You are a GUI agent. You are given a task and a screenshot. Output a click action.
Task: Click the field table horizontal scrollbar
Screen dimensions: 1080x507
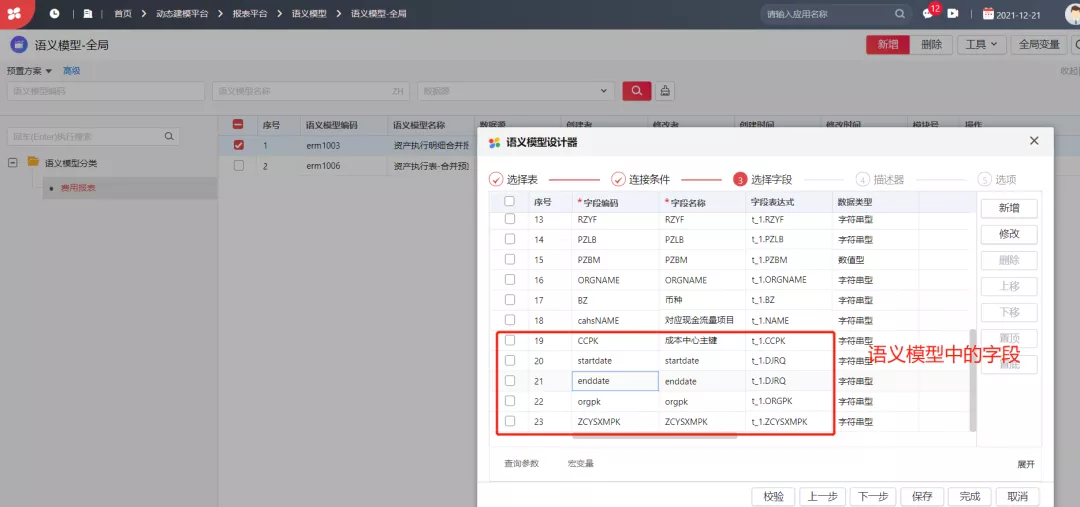pyautogui.click(x=654, y=437)
